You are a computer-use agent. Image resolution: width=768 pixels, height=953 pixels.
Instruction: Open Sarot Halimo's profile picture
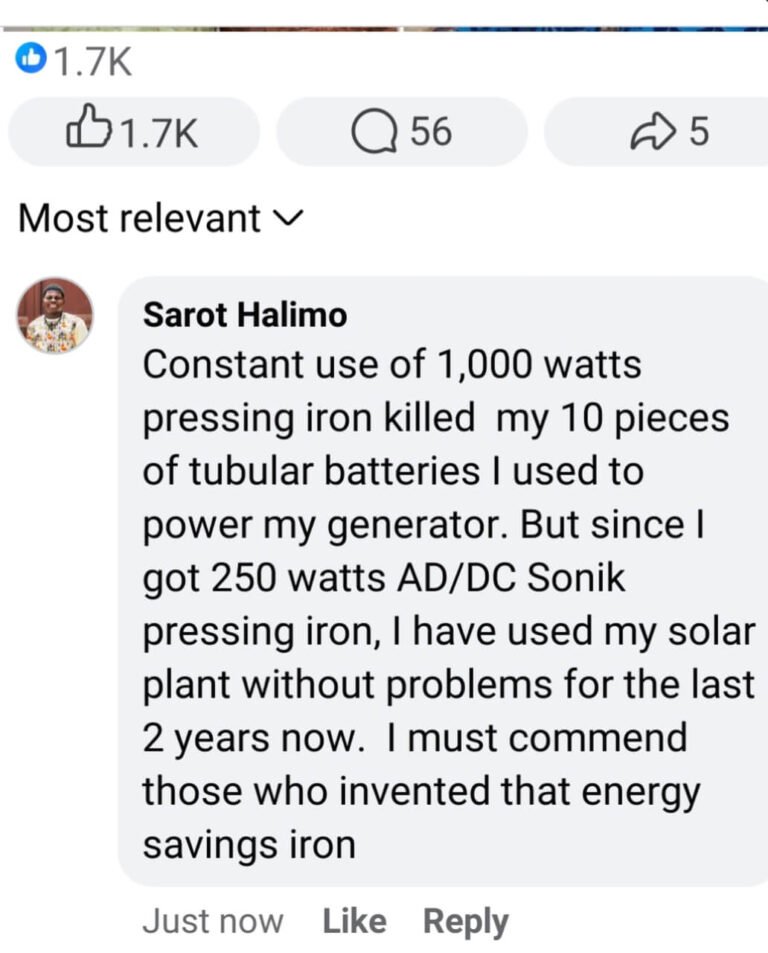click(x=55, y=315)
